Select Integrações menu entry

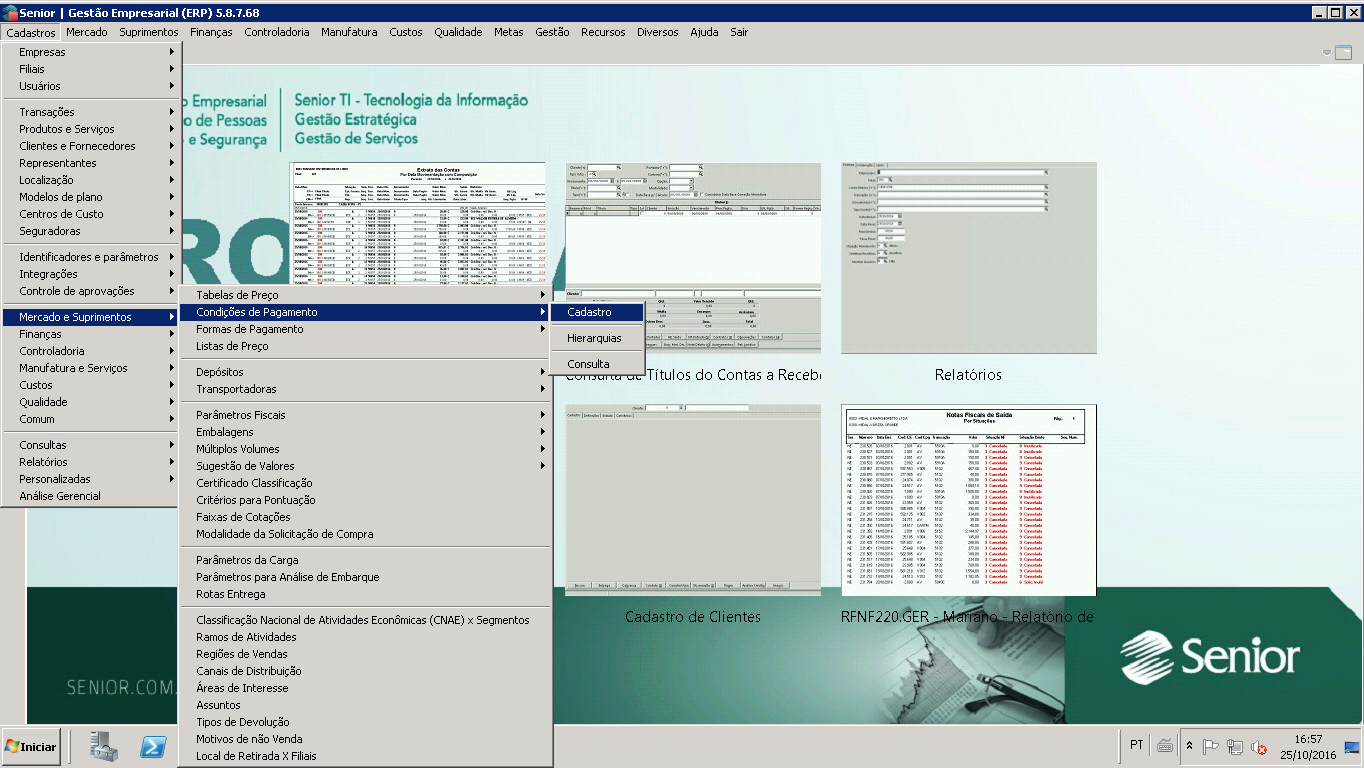(x=90, y=274)
